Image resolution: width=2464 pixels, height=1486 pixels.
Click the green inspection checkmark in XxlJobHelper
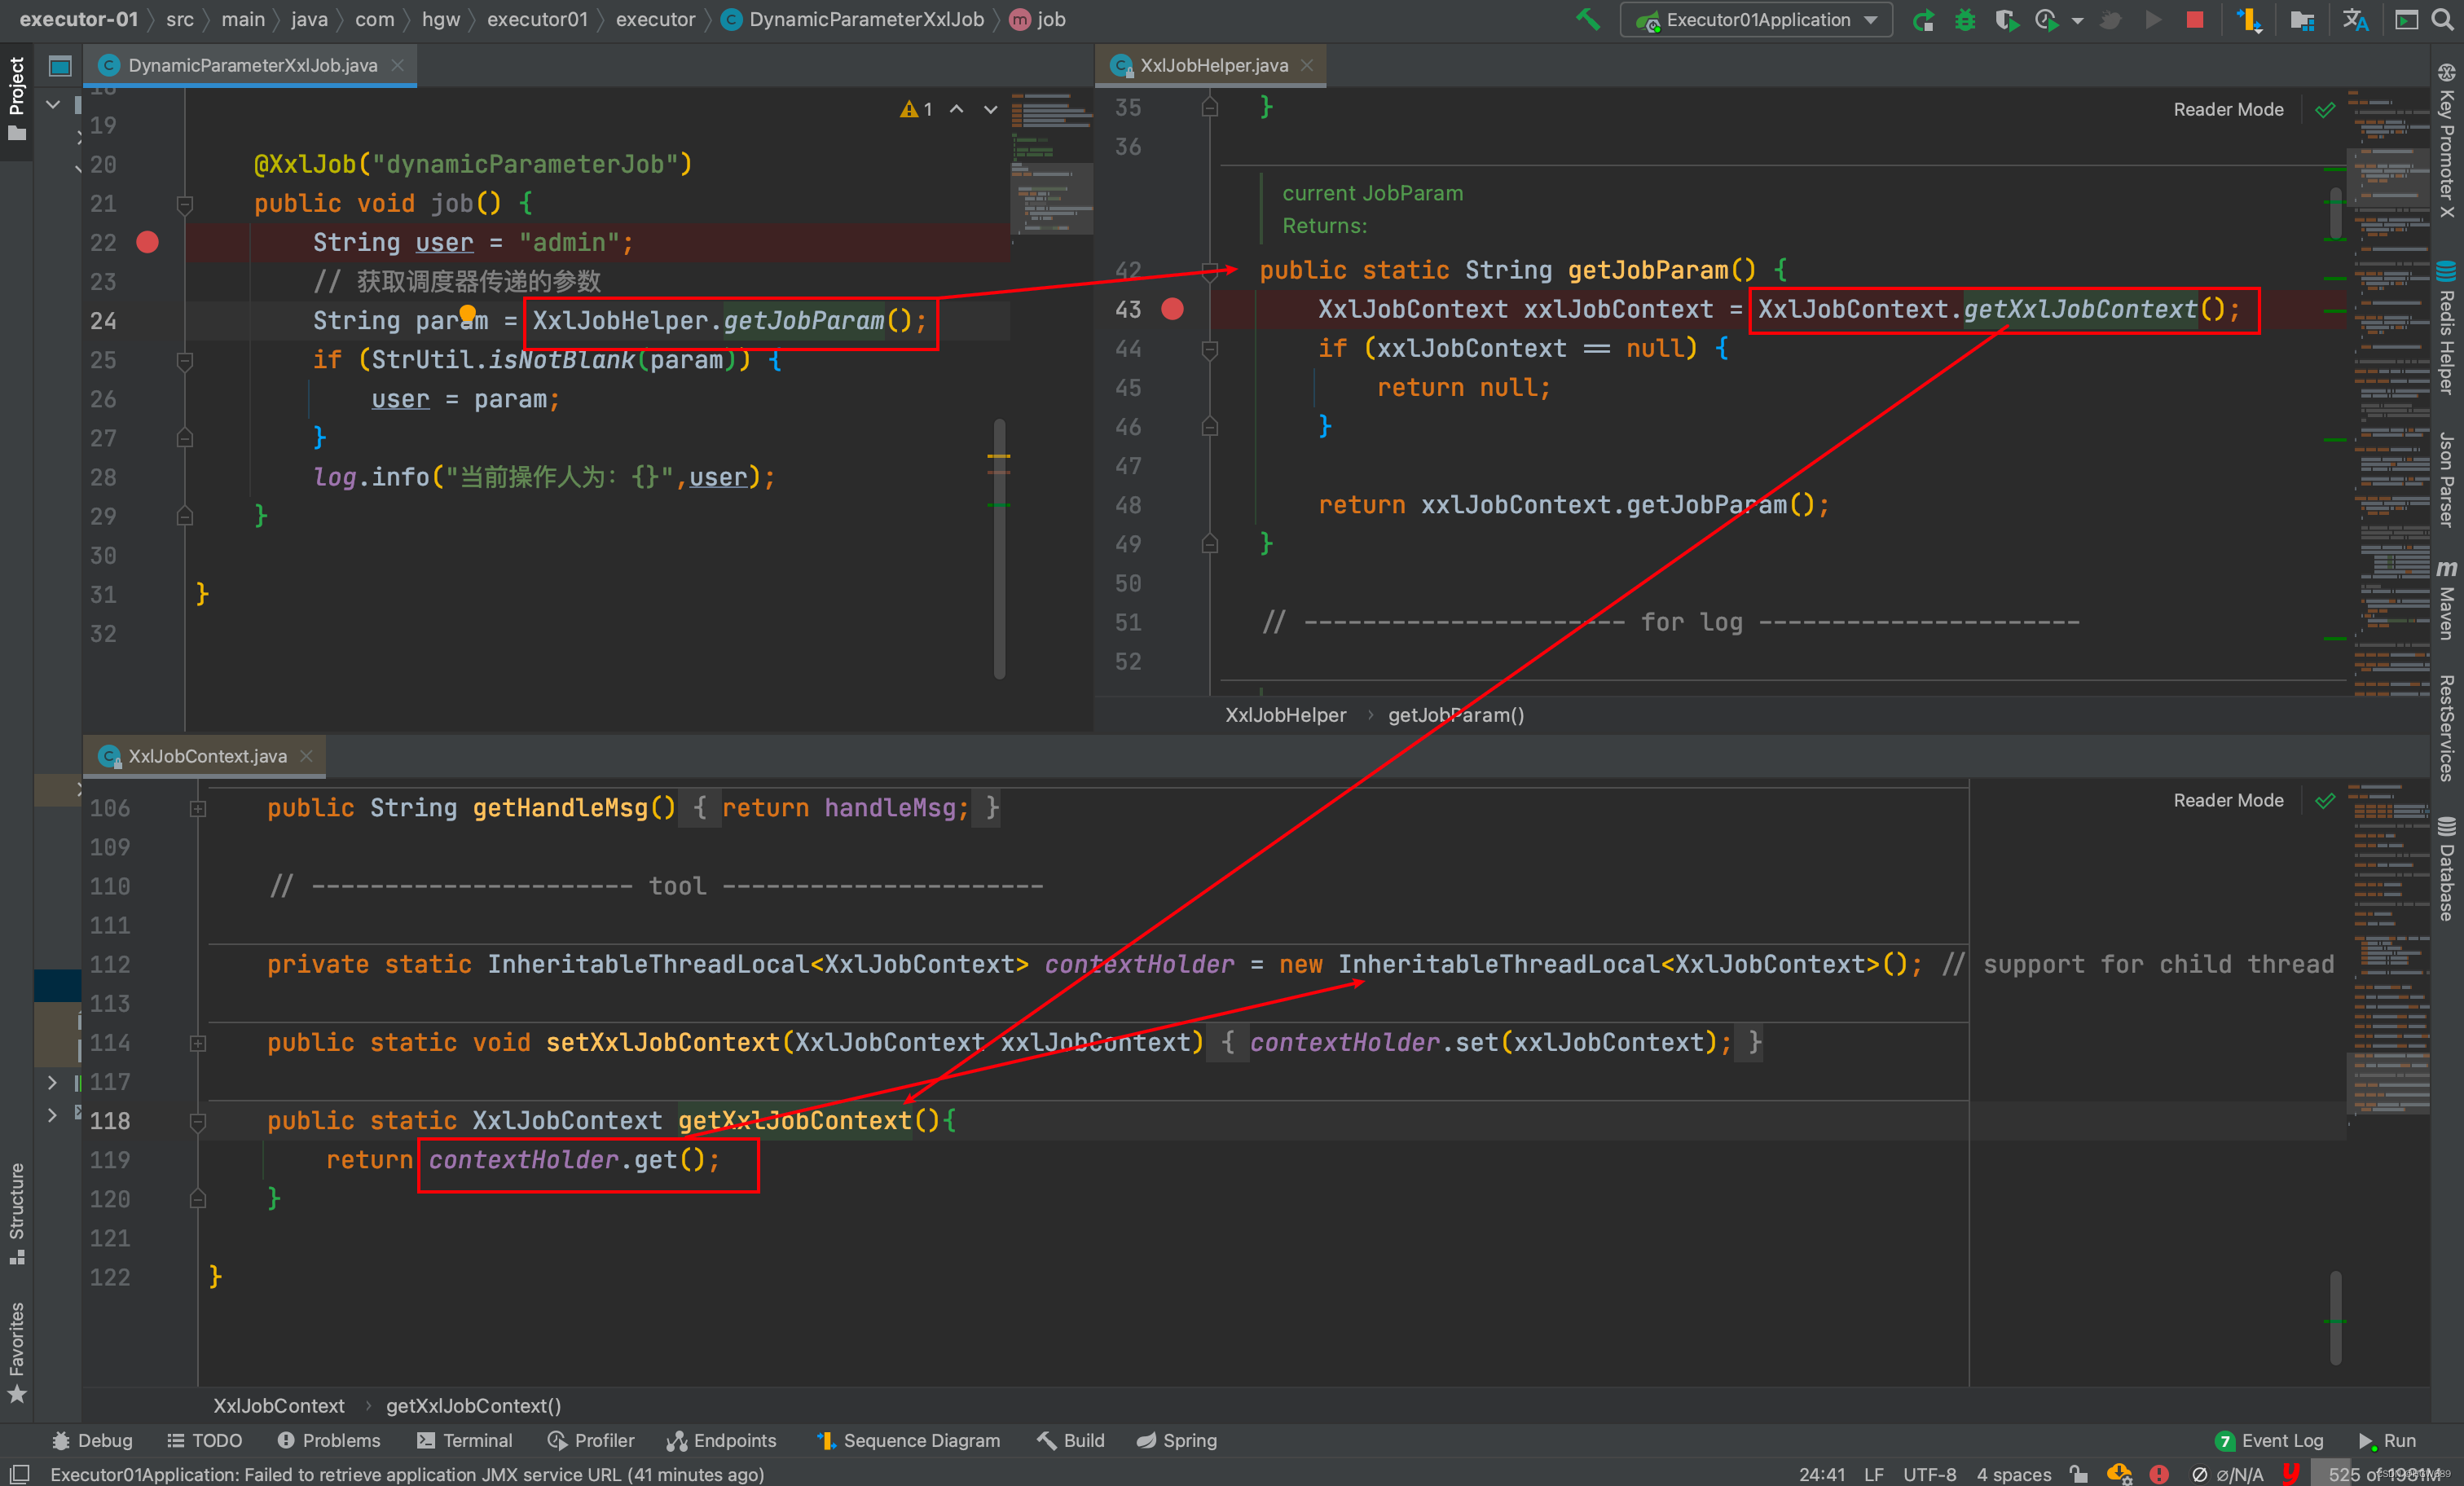coord(2326,109)
